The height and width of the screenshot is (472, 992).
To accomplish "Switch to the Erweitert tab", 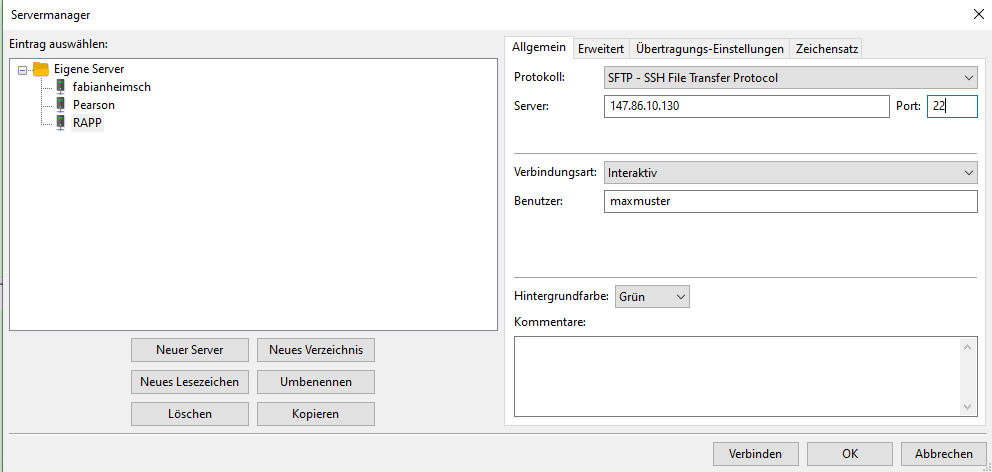I will pyautogui.click(x=601, y=49).
